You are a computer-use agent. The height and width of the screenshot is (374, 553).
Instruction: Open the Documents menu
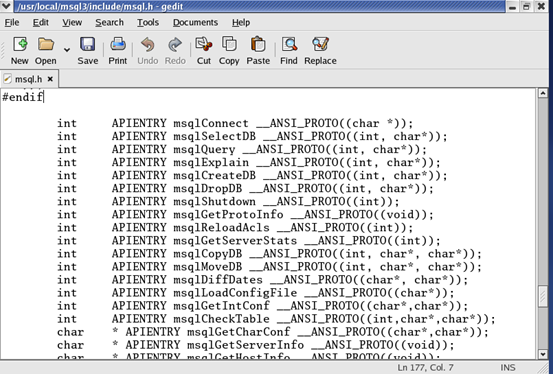[195, 23]
